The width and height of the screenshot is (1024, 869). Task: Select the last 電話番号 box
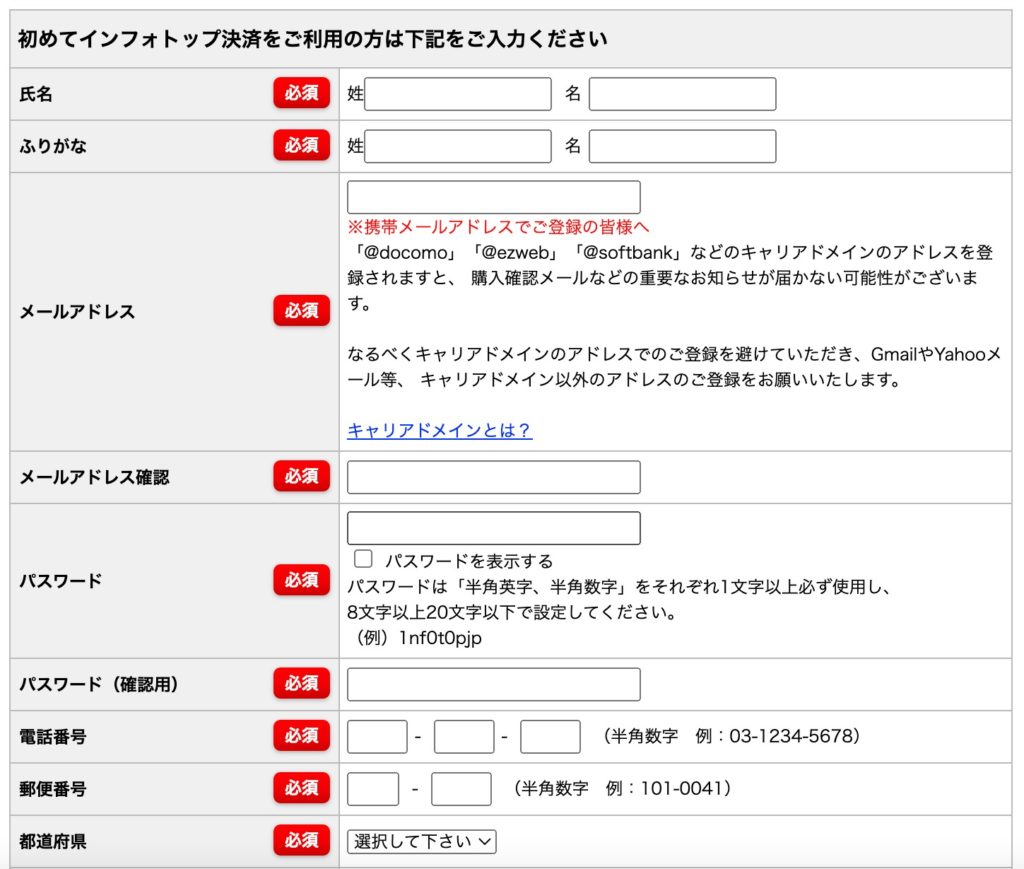tap(550, 736)
